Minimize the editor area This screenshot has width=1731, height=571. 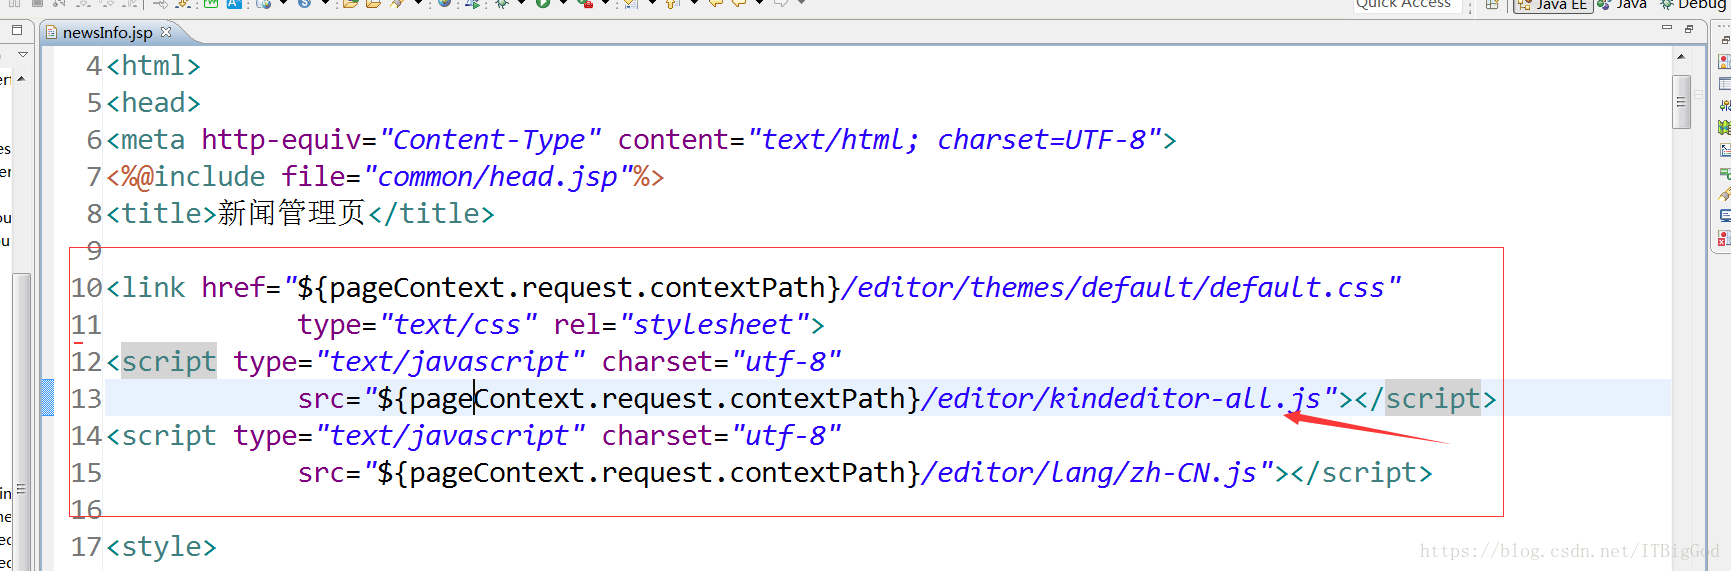point(1667,29)
